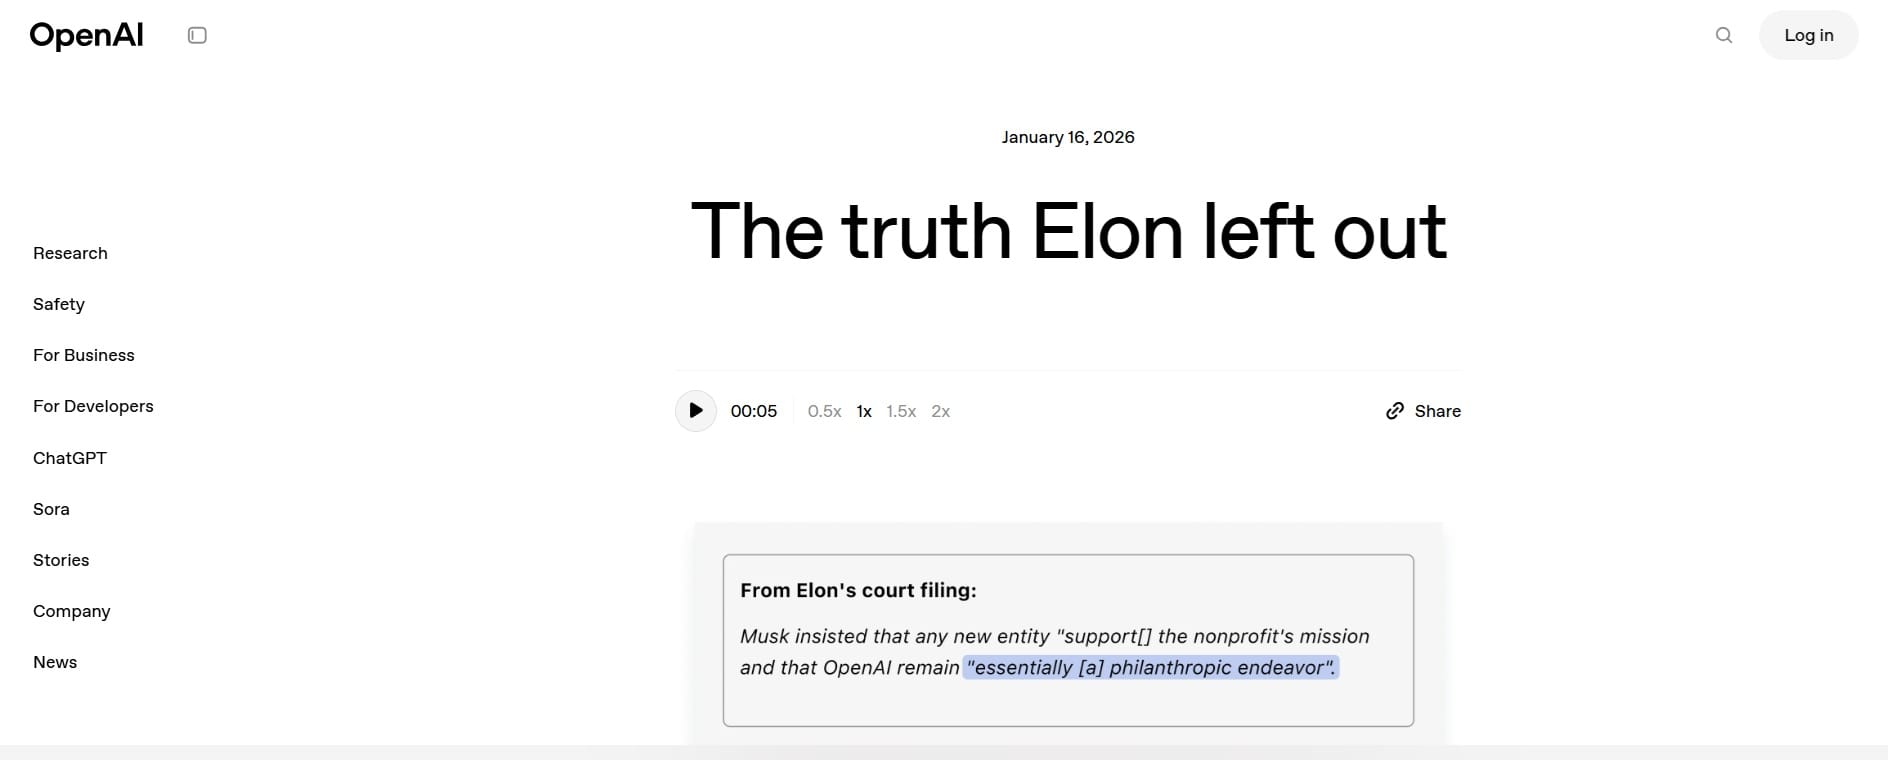The width and height of the screenshot is (1888, 760).
Task: Select 1x playback speed
Action: click(x=864, y=411)
